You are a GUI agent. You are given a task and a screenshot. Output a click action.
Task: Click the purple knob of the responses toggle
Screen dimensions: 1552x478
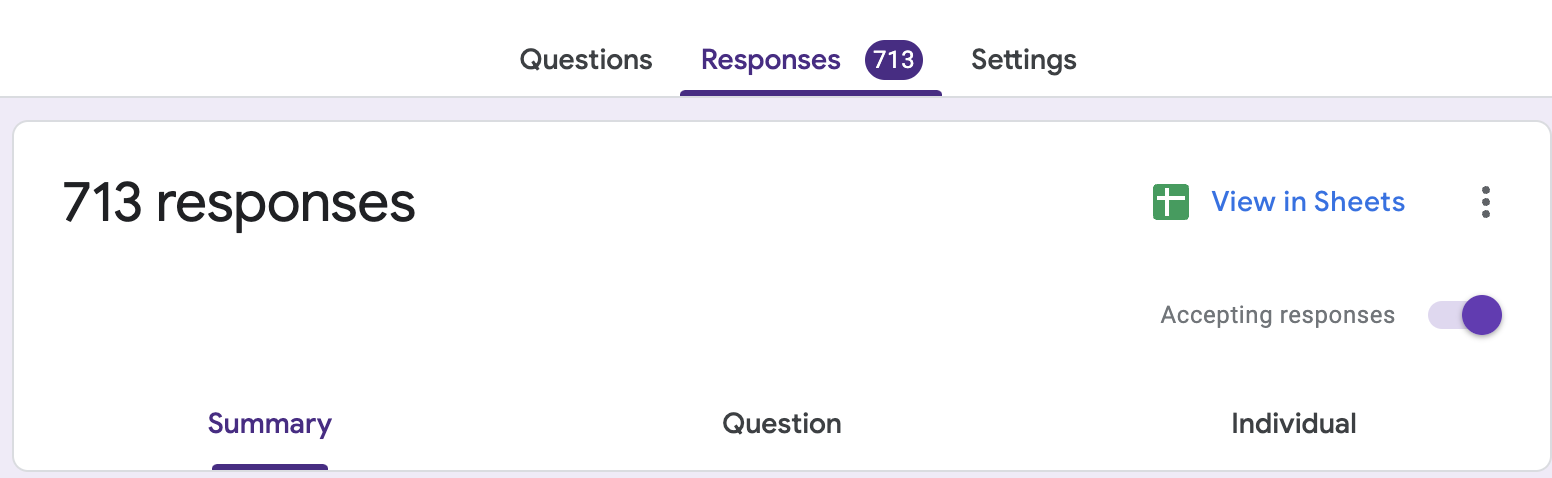pos(1481,316)
